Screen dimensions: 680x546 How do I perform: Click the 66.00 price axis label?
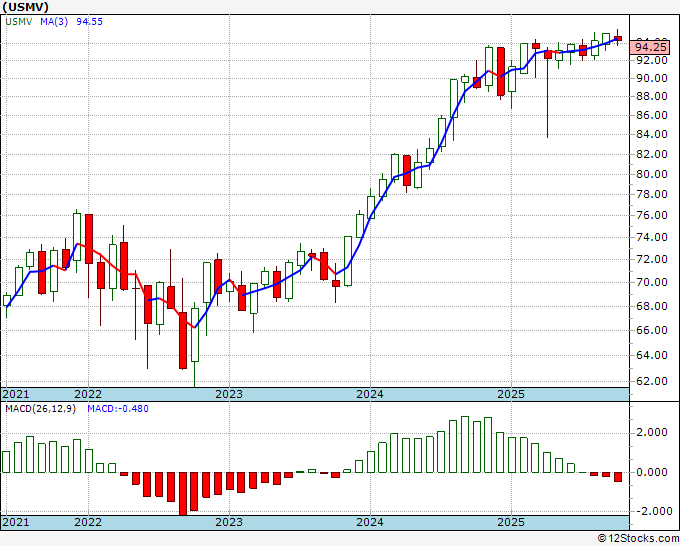coord(652,330)
